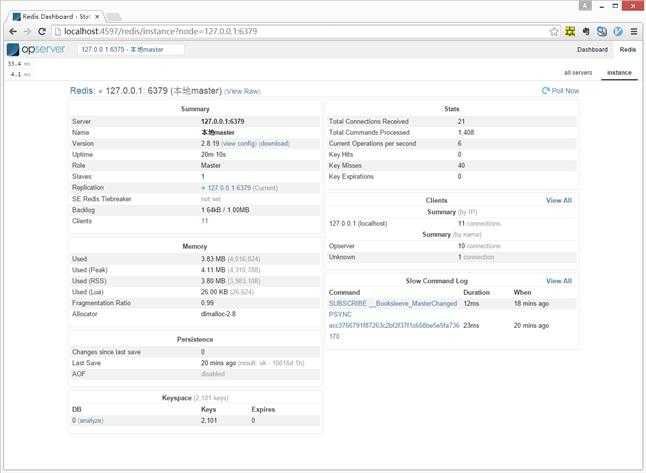
Task: Click the Fragmentation Ratio value 0.99
Action: click(207, 303)
